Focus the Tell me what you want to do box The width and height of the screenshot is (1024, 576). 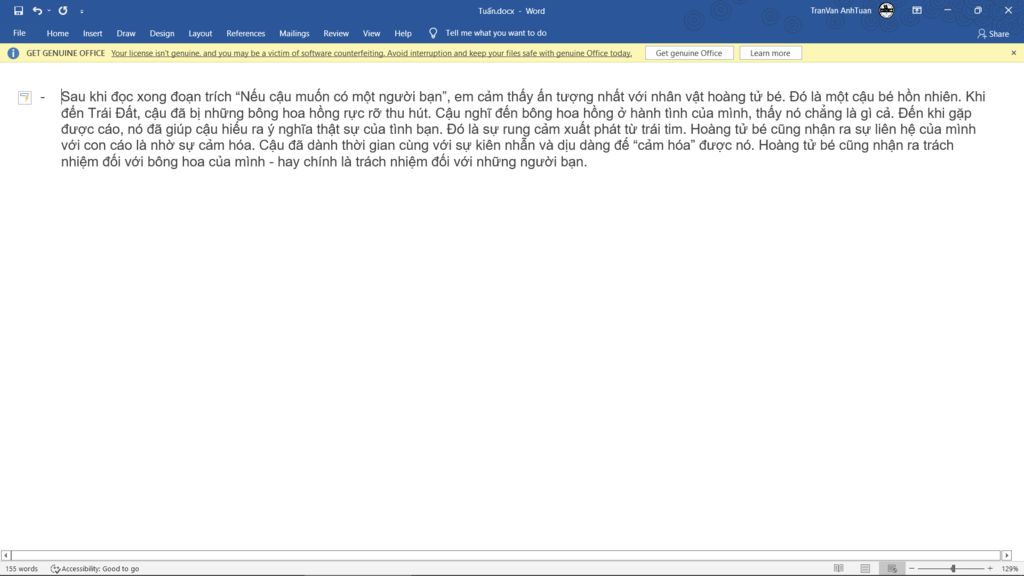496,33
